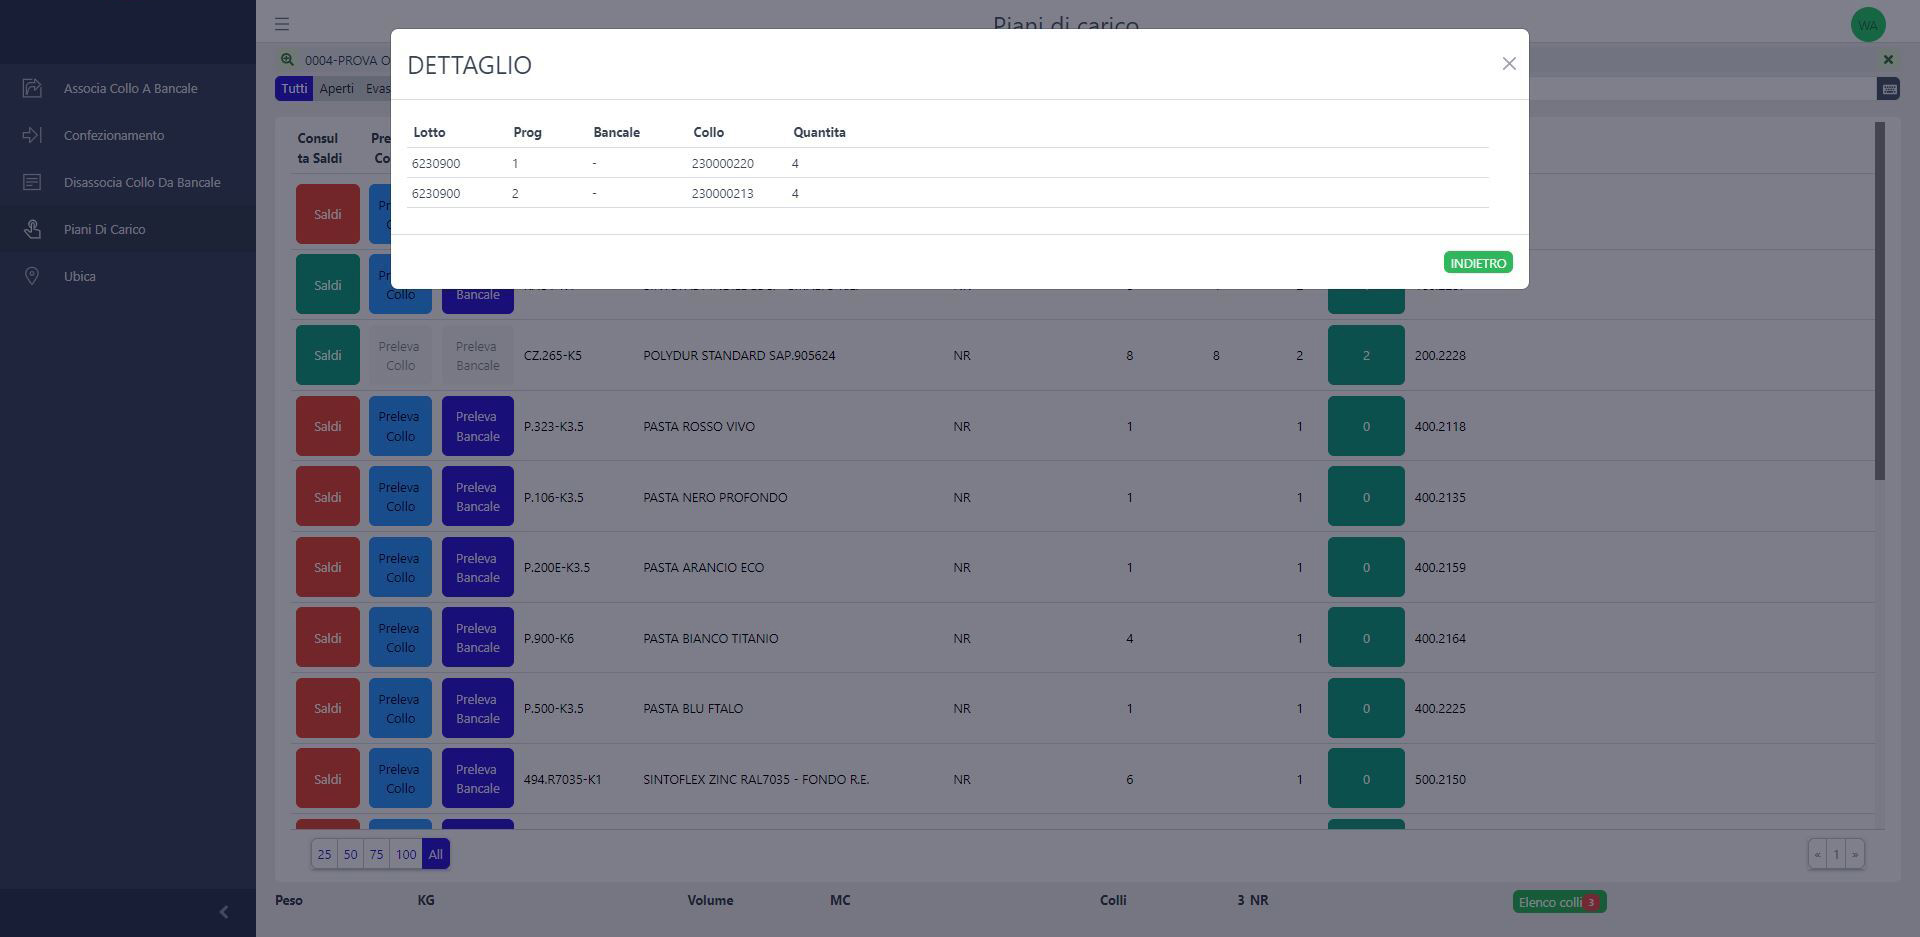Select the Piani Di Carico hand icon

(32, 229)
